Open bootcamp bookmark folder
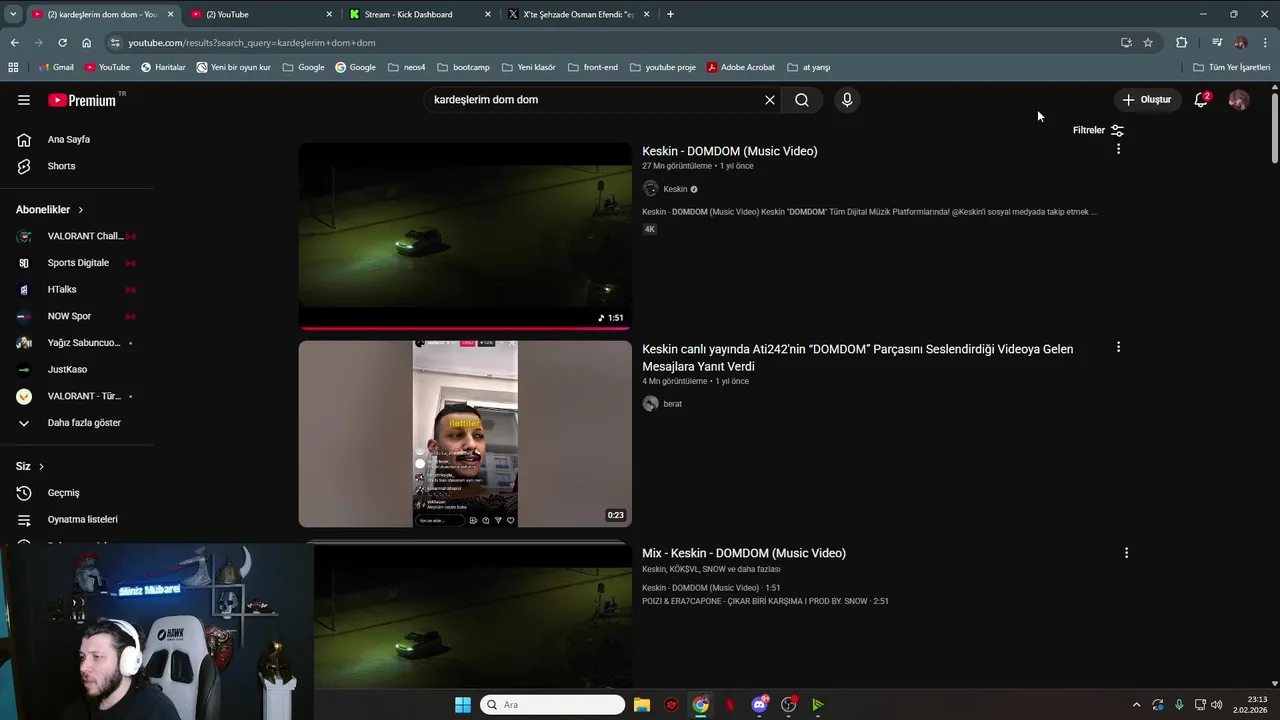This screenshot has height=720, width=1280. pos(463,67)
